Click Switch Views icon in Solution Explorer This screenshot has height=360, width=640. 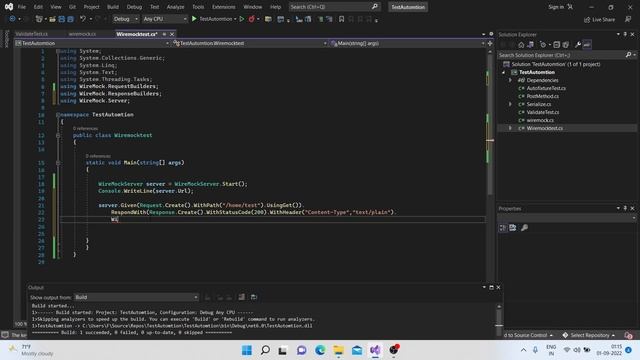click(x=530, y=44)
